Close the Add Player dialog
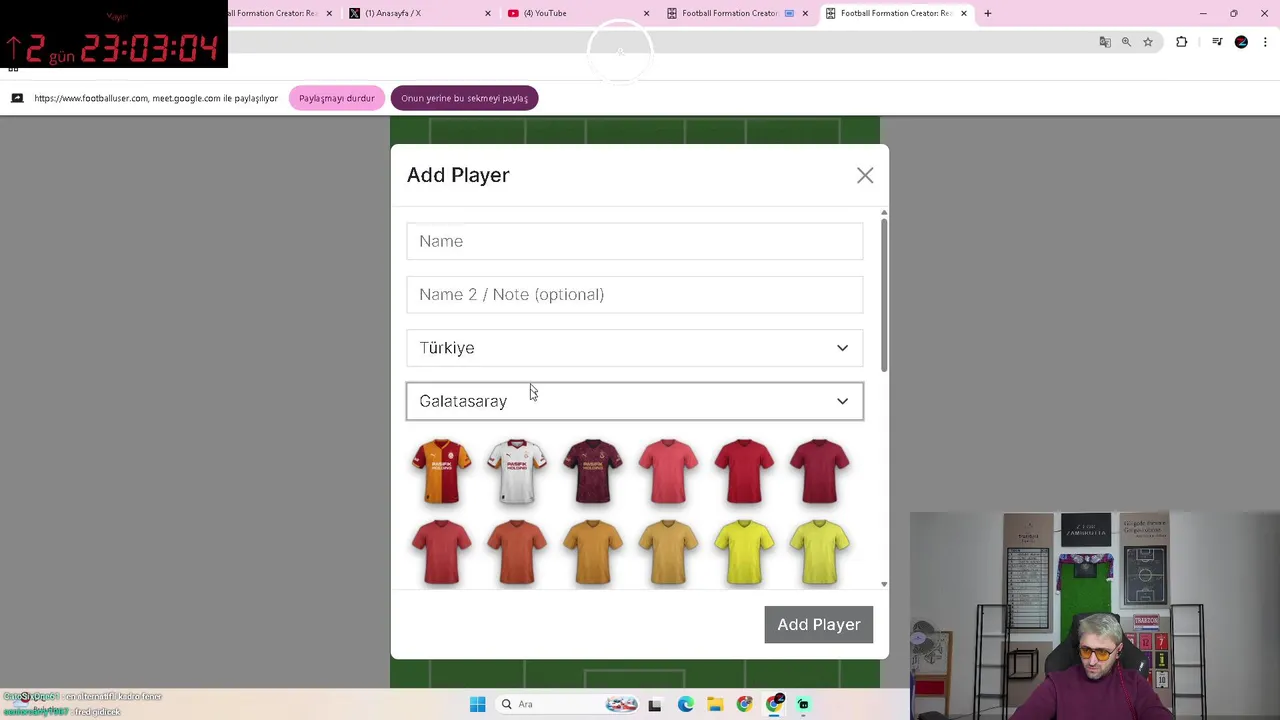The height and width of the screenshot is (720, 1280). point(865,175)
